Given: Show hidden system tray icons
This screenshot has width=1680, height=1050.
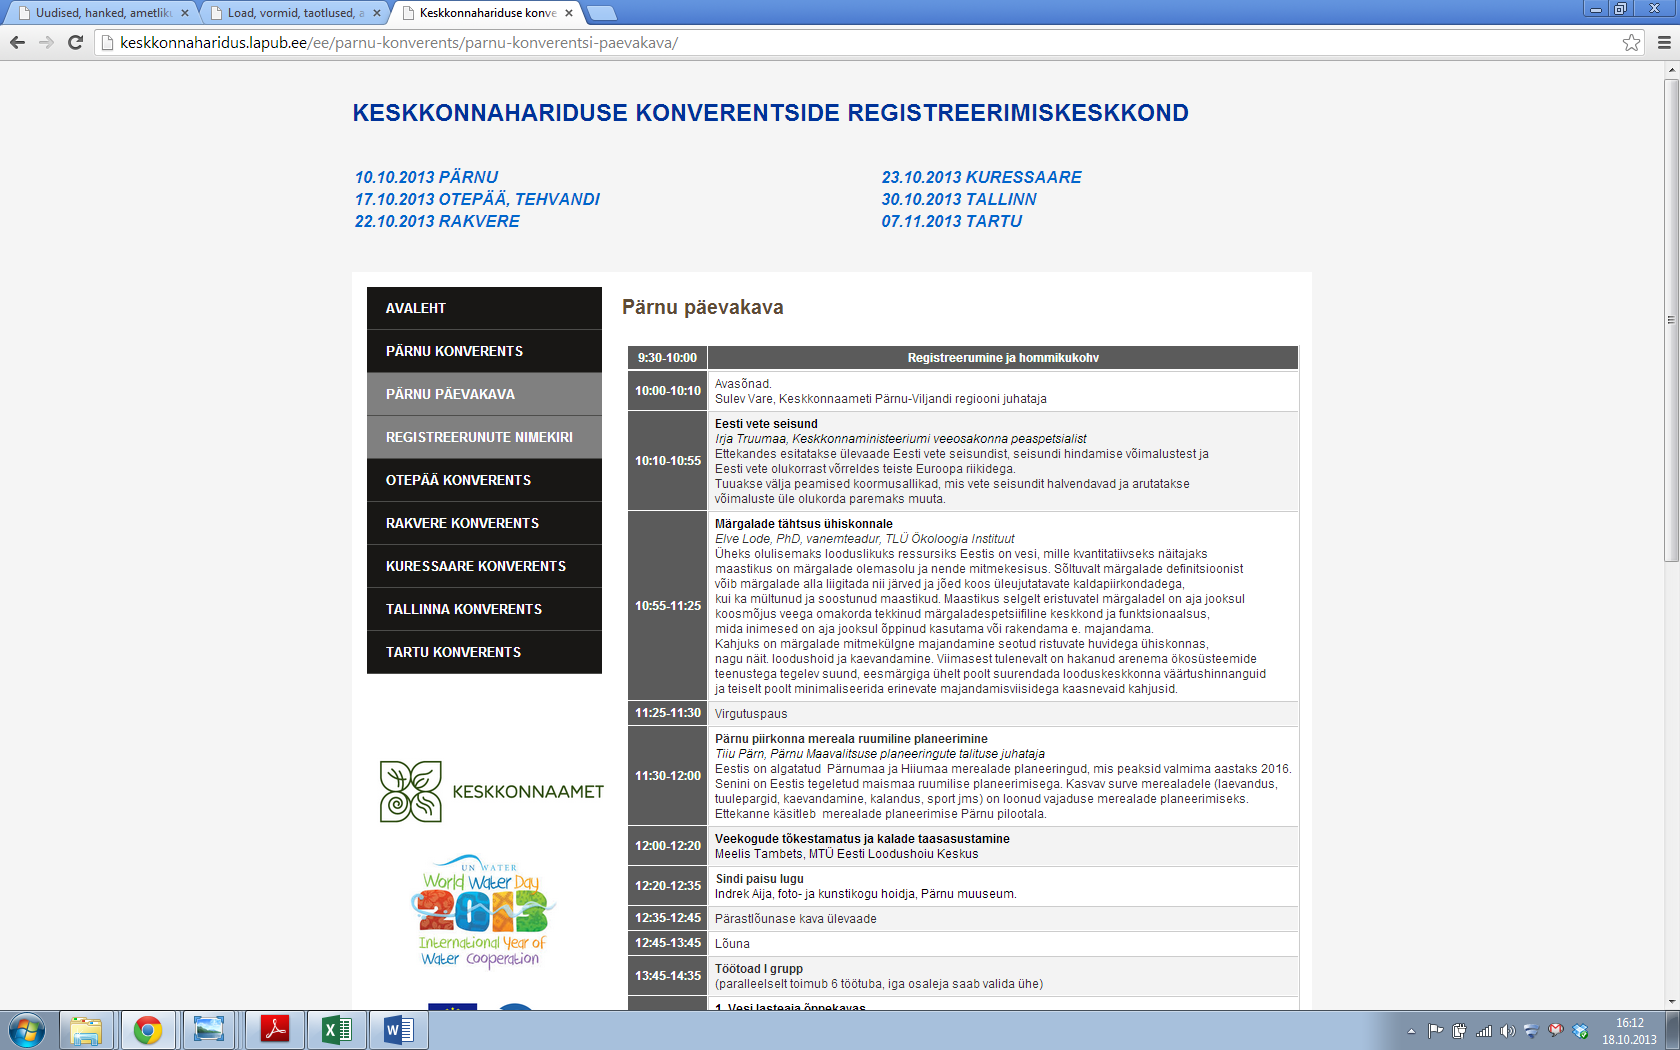Looking at the screenshot, I should (x=1411, y=1031).
